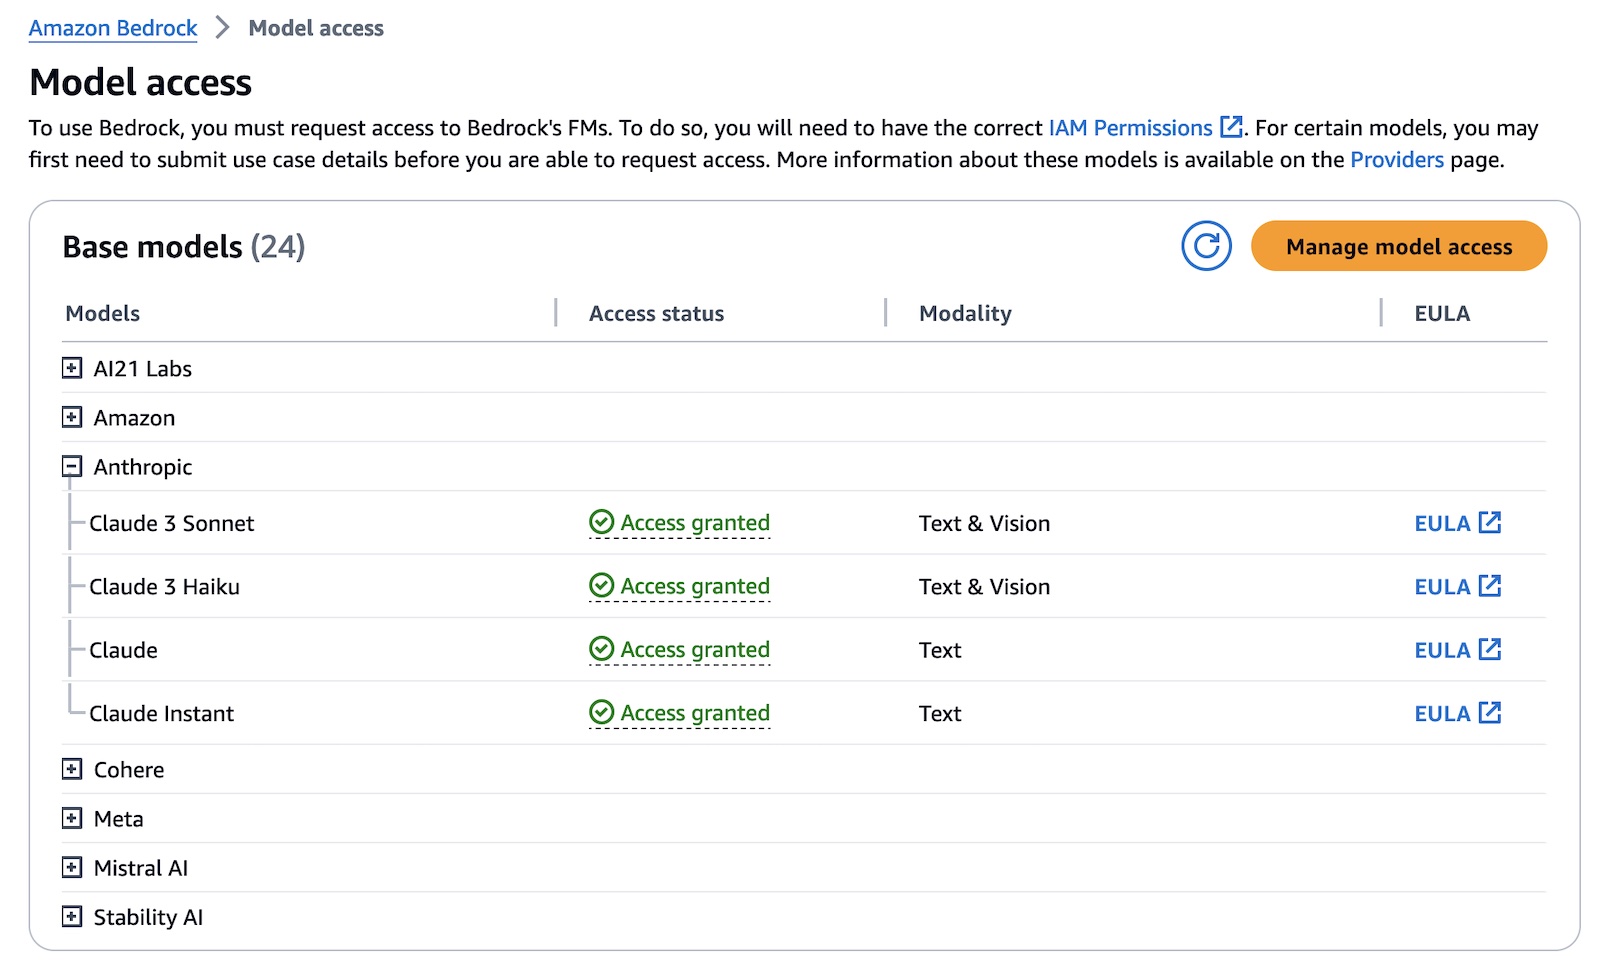Click the refresh icon beside Manage model access
Viewport: 1600px width, 967px height.
point(1206,246)
